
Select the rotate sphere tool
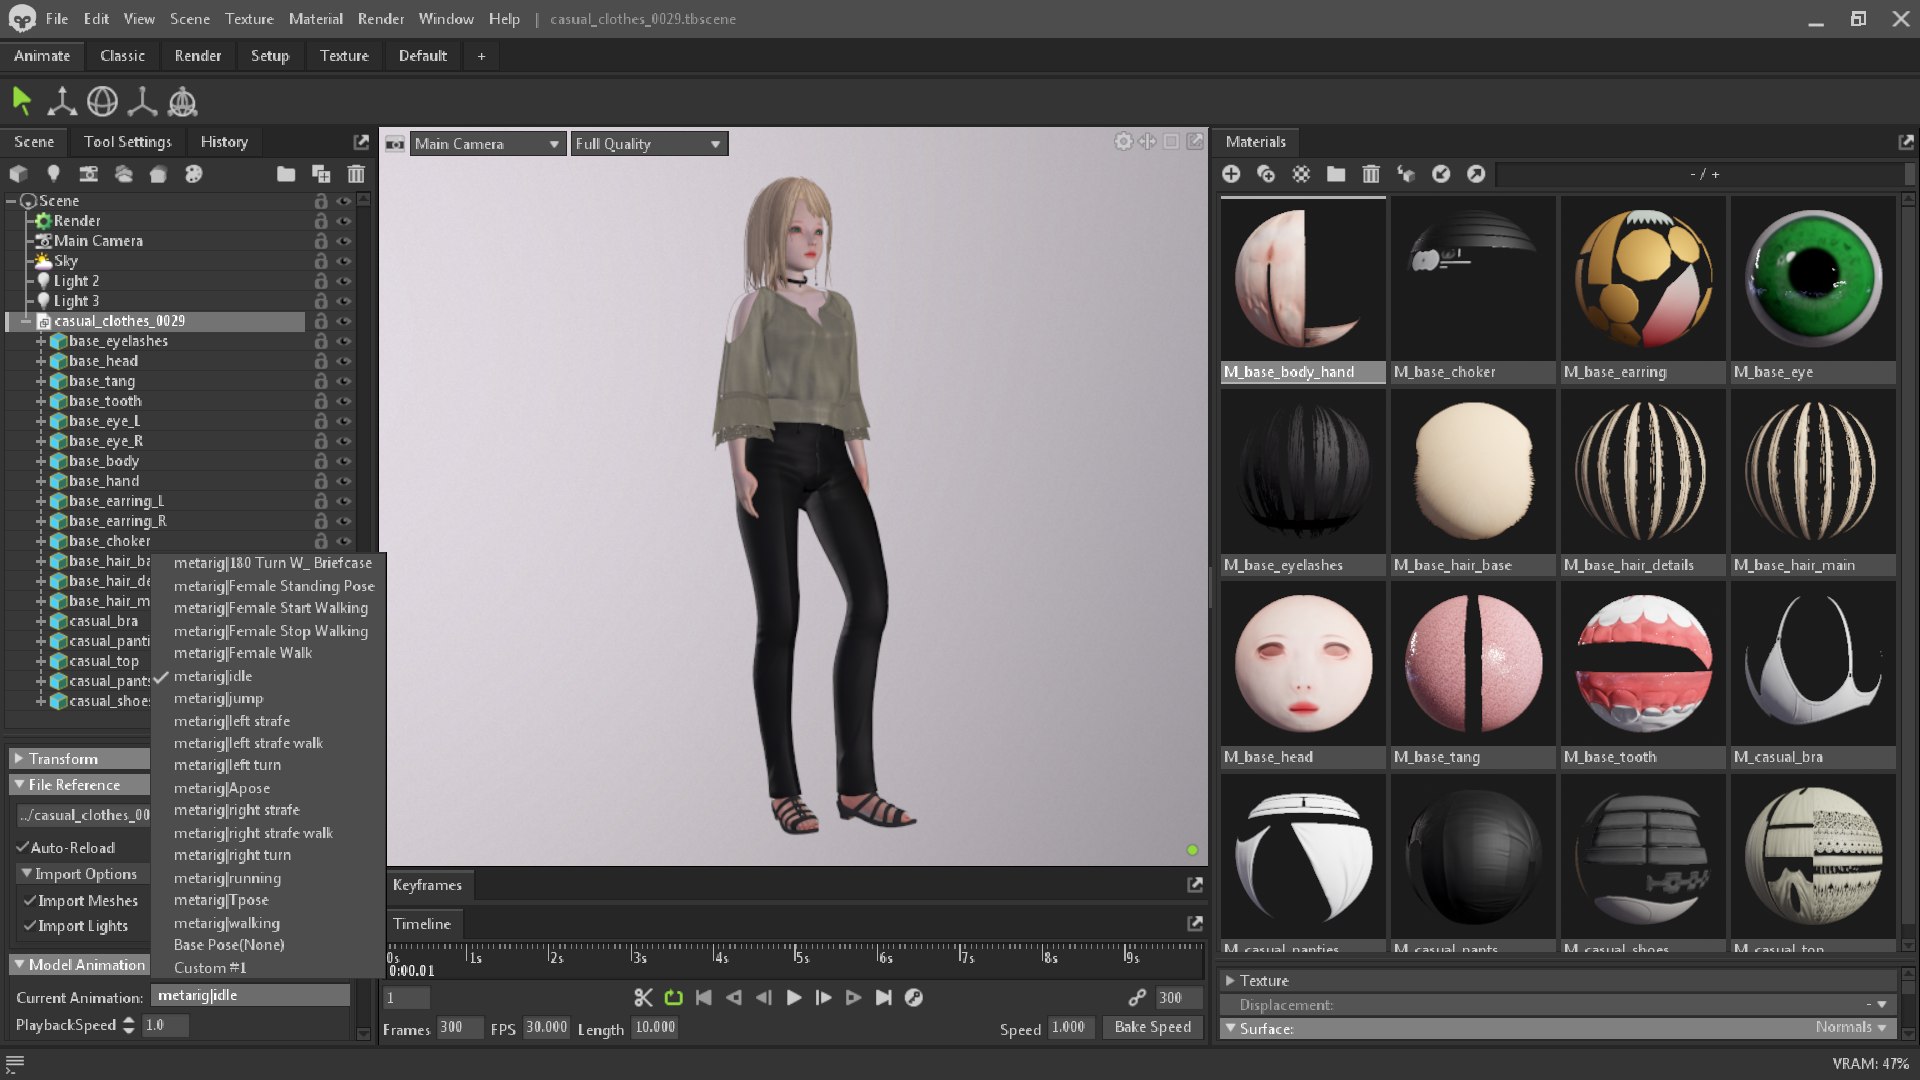[x=102, y=101]
